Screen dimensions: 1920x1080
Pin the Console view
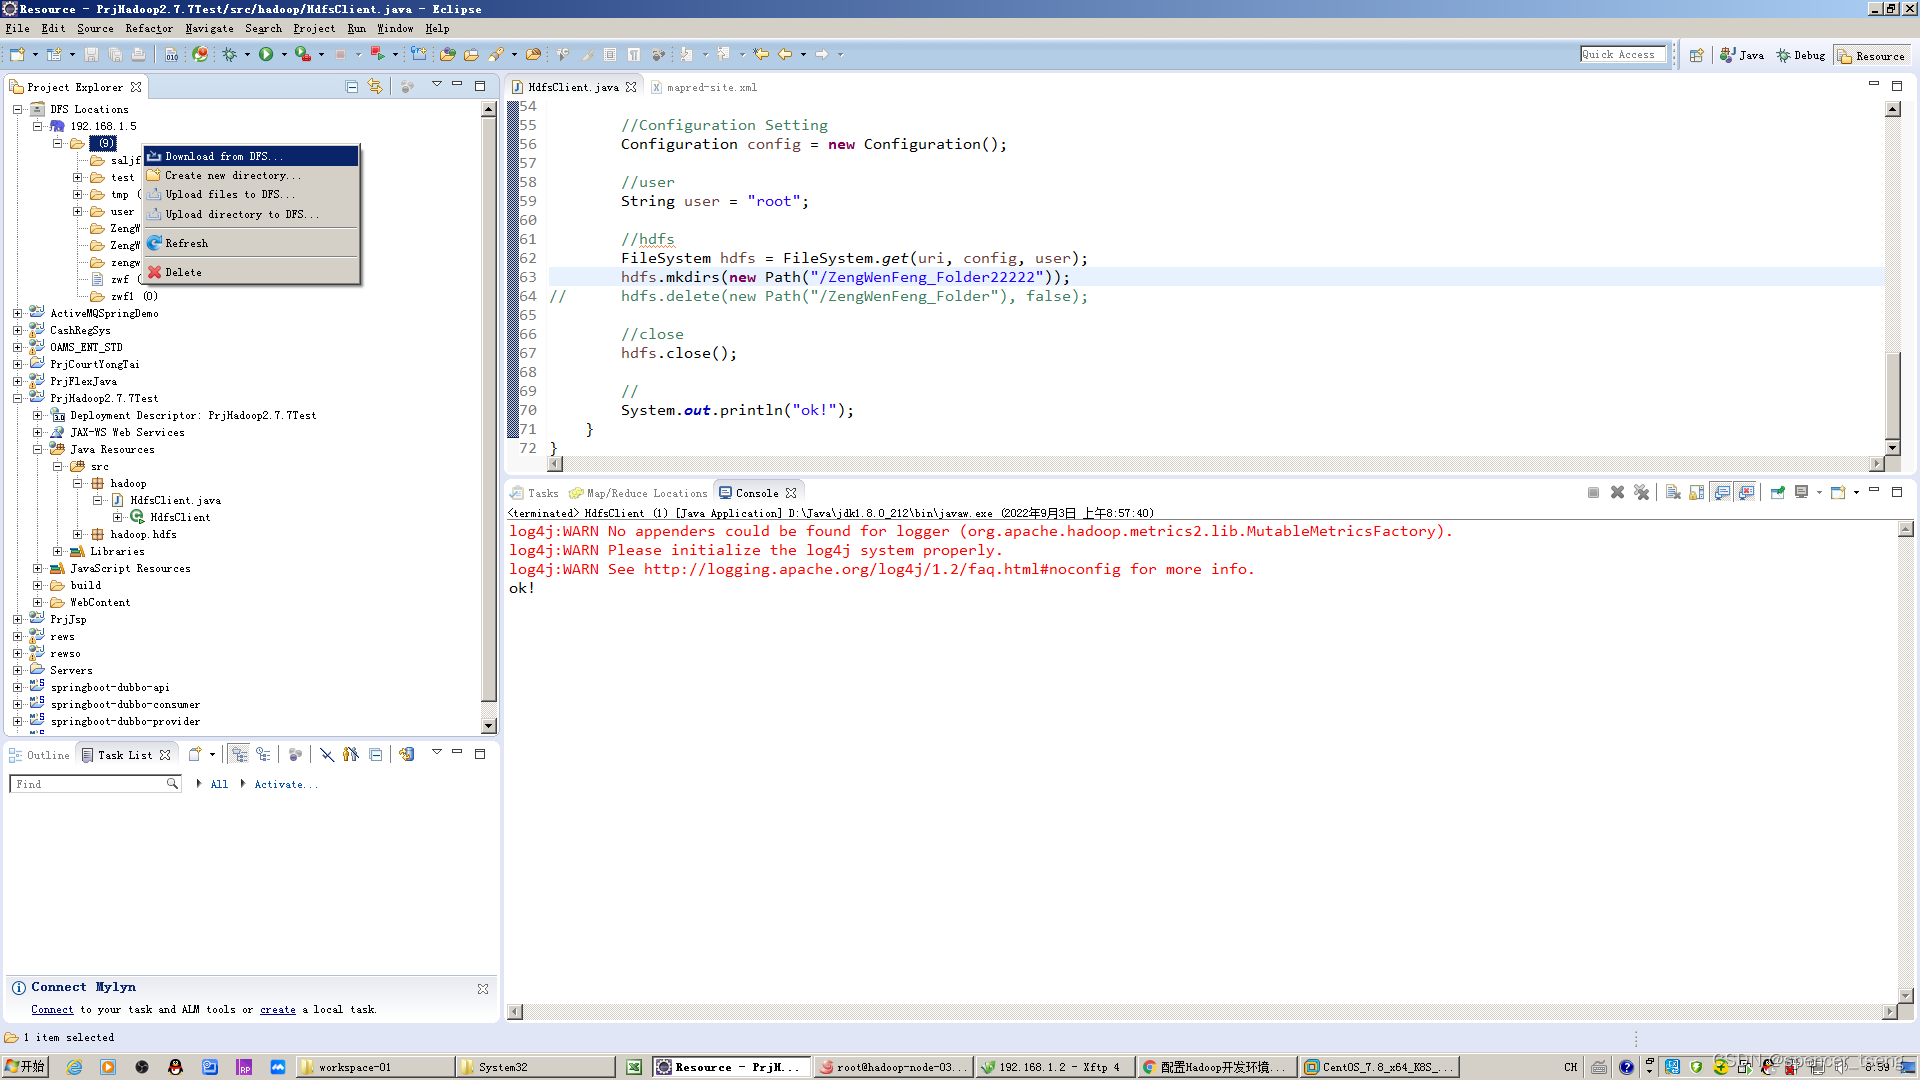pos(1778,492)
